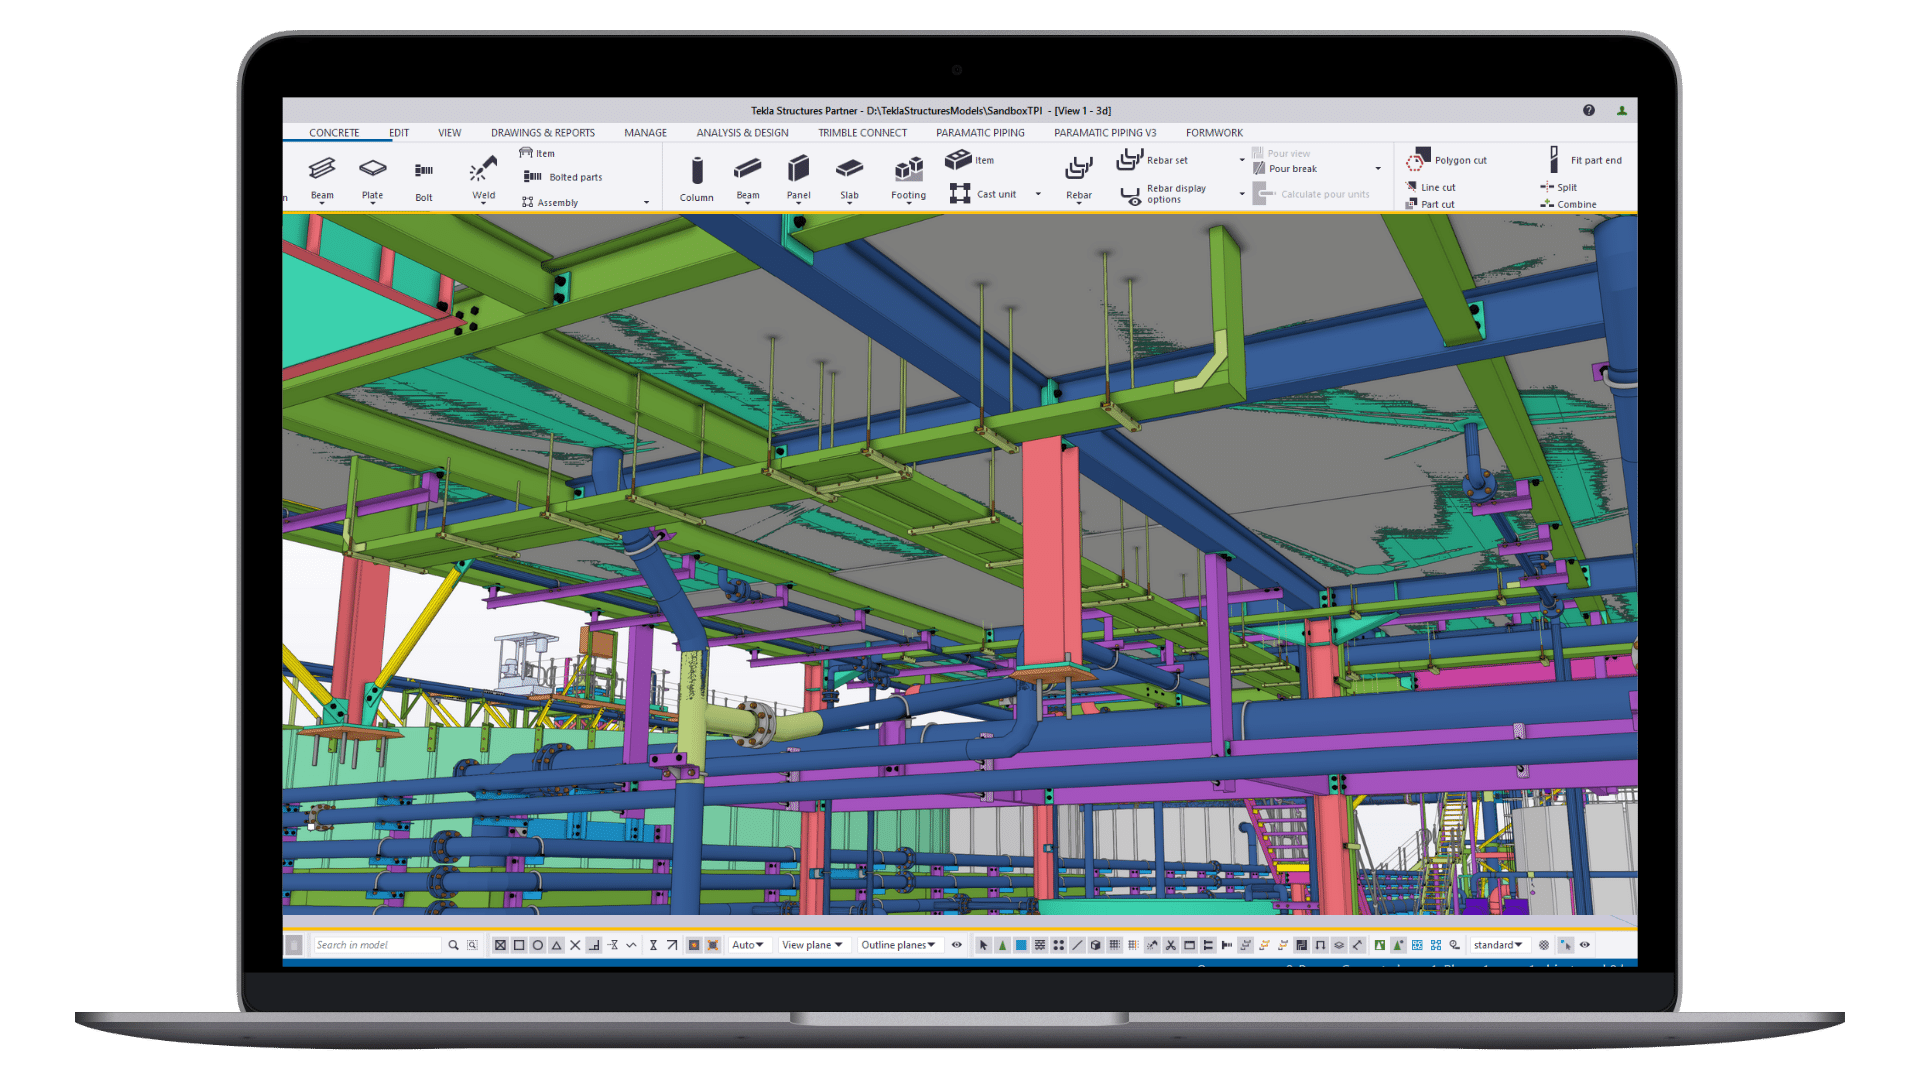Toggle eye icon beside Outline planes
This screenshot has width=1920, height=1080.
coord(957,945)
